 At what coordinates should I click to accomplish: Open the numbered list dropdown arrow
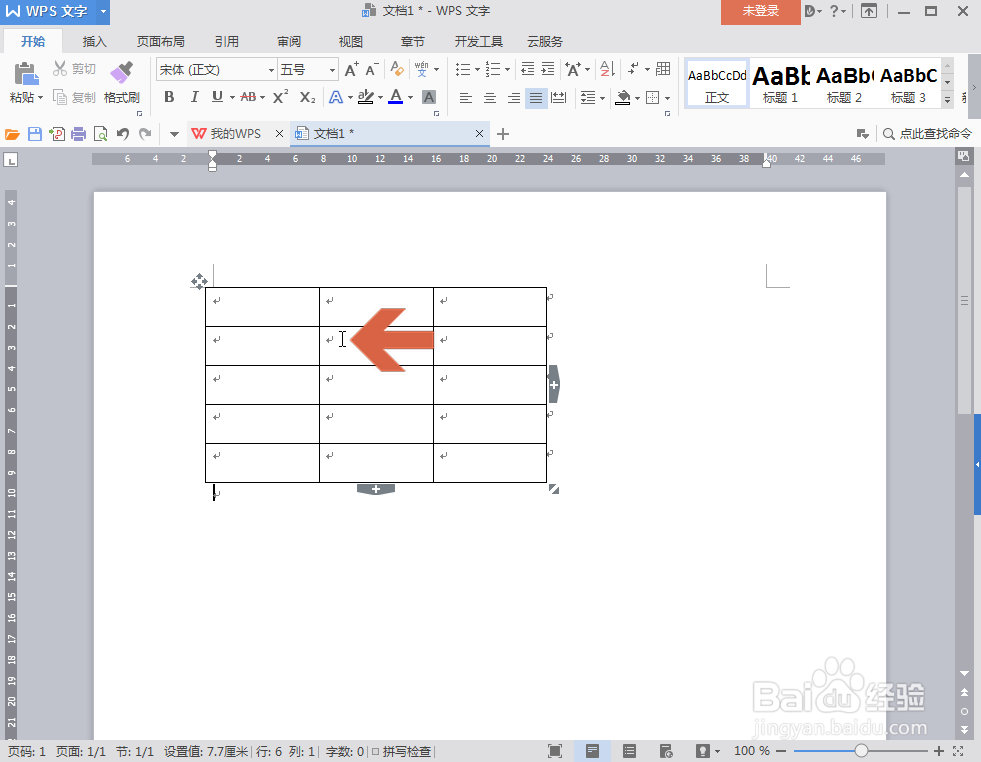coord(507,69)
